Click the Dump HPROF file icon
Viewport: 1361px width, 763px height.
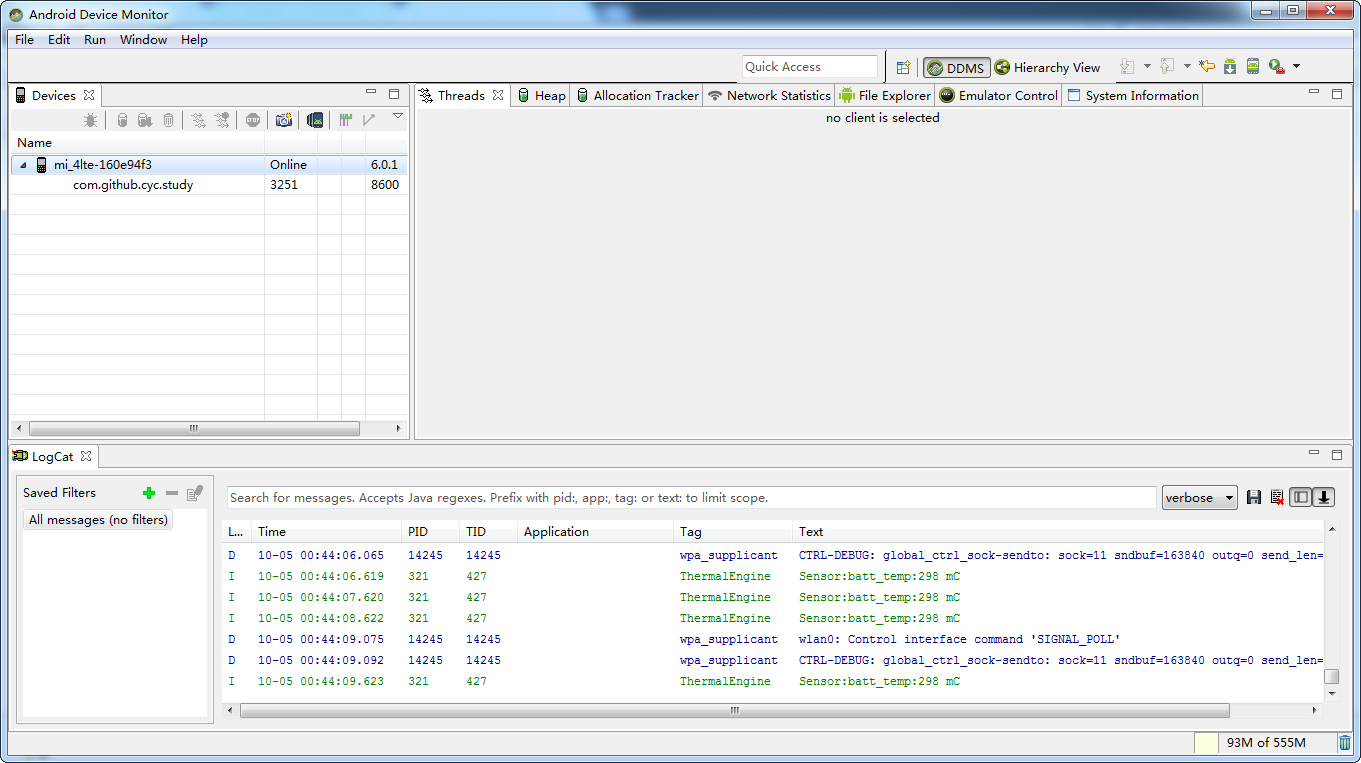pos(145,120)
